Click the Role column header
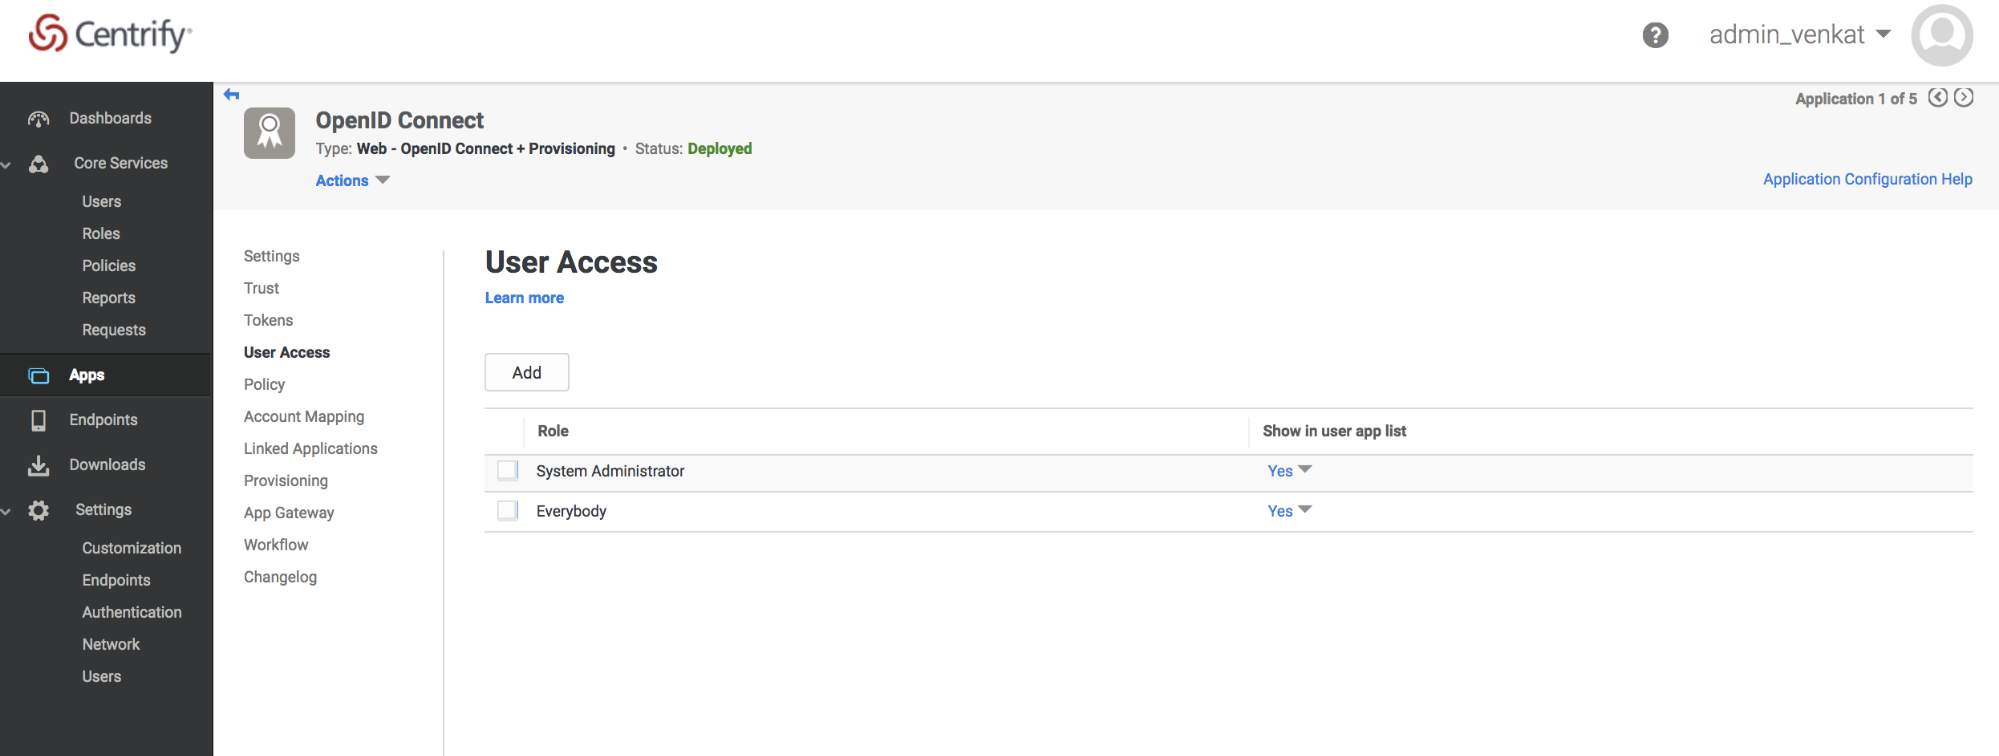Viewport: 1999px width, 756px height. 553,431
